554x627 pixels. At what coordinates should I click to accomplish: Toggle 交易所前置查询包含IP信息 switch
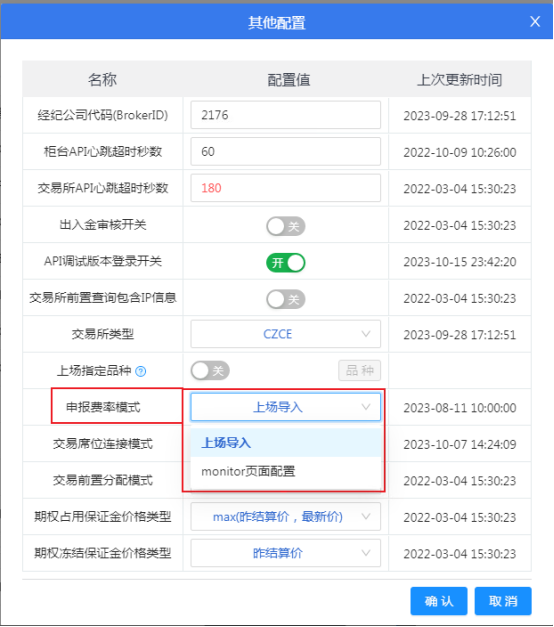tap(286, 299)
